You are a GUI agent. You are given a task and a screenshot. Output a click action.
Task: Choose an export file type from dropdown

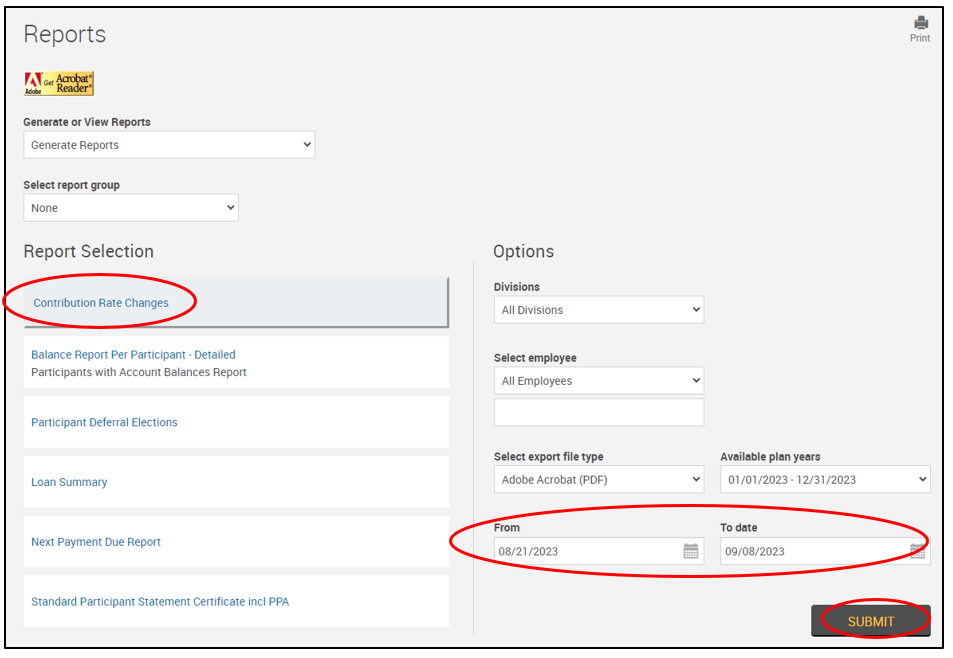pos(598,480)
